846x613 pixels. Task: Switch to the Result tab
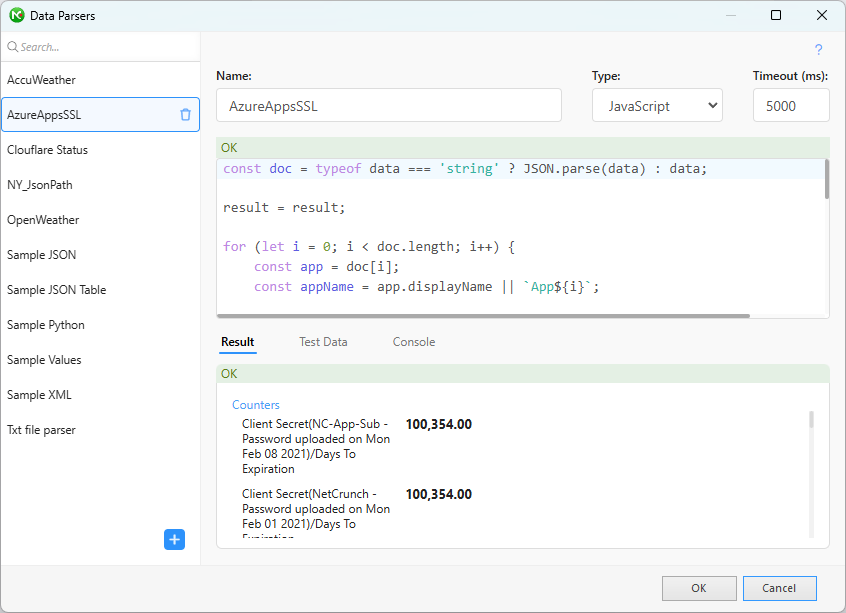click(x=237, y=342)
